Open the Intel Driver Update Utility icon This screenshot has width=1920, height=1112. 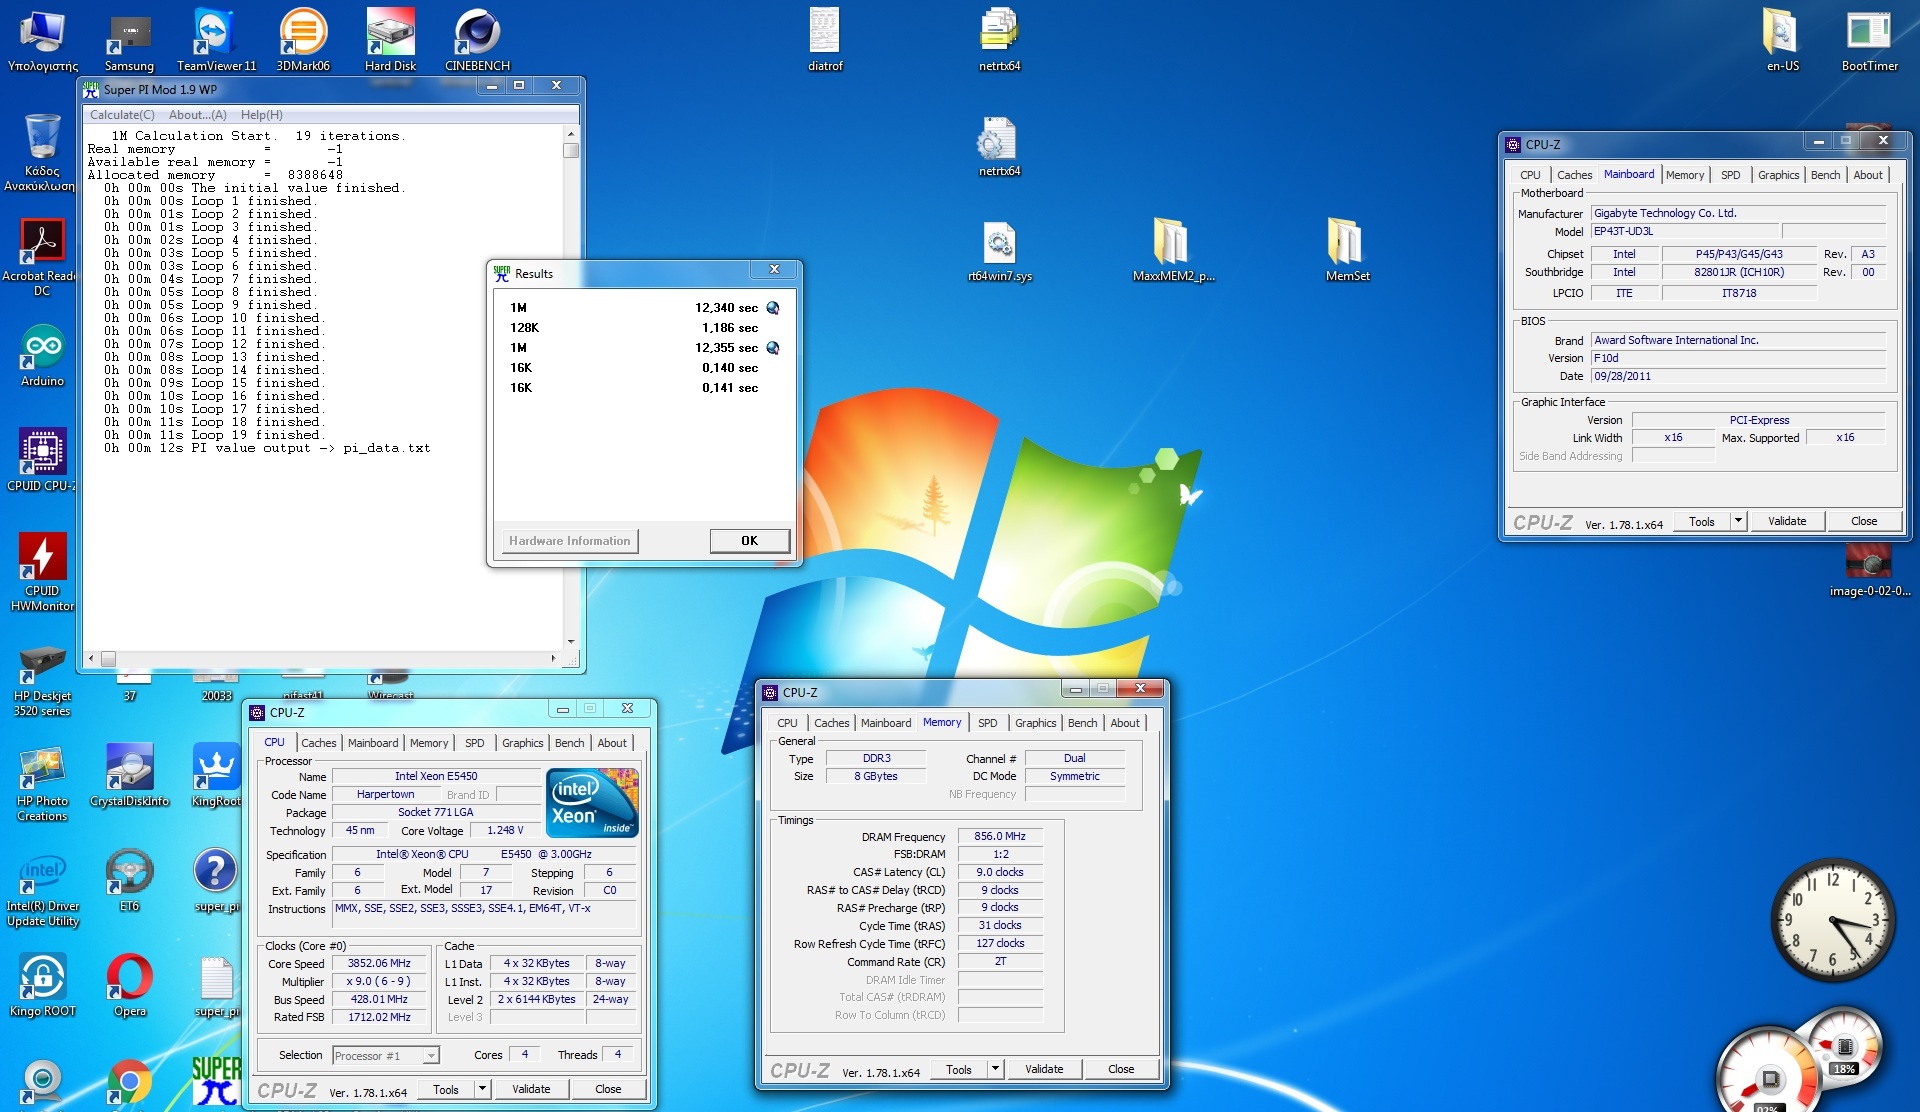[x=42, y=890]
